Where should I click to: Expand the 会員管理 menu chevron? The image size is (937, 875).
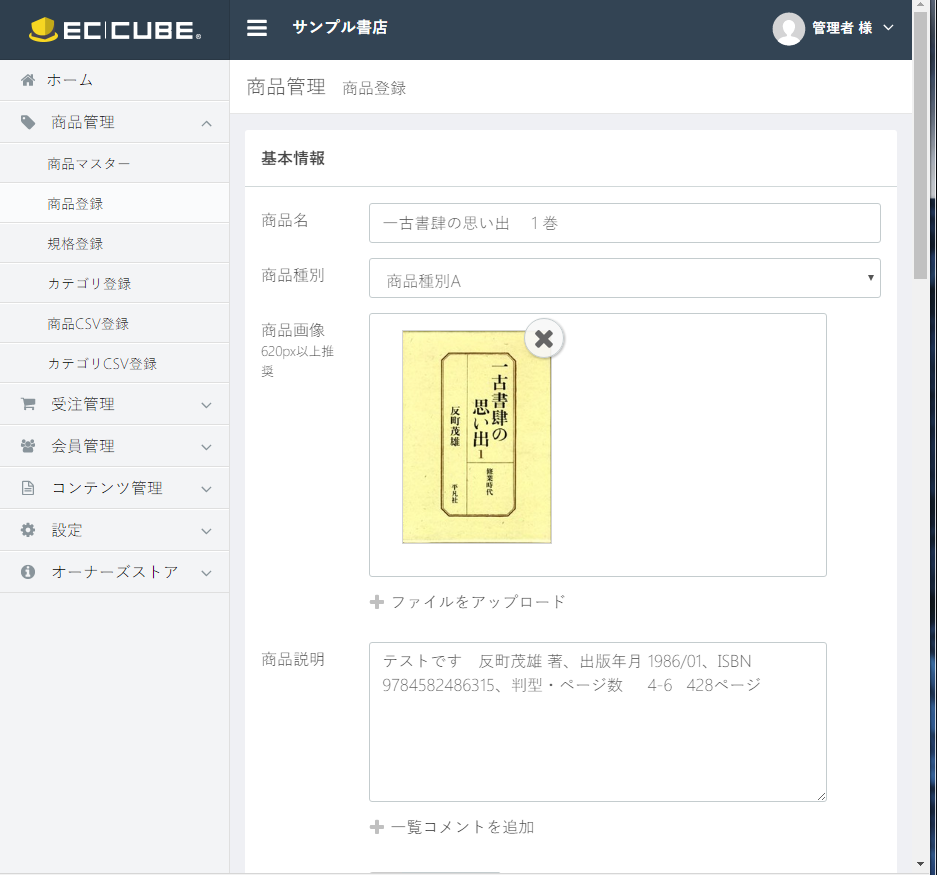(207, 447)
